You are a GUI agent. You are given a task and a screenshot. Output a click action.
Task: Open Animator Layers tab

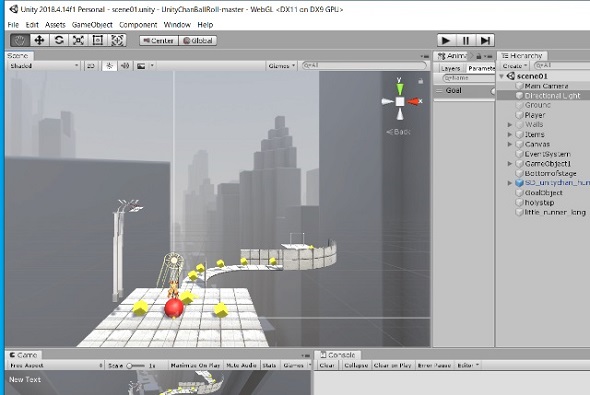pyautogui.click(x=450, y=68)
